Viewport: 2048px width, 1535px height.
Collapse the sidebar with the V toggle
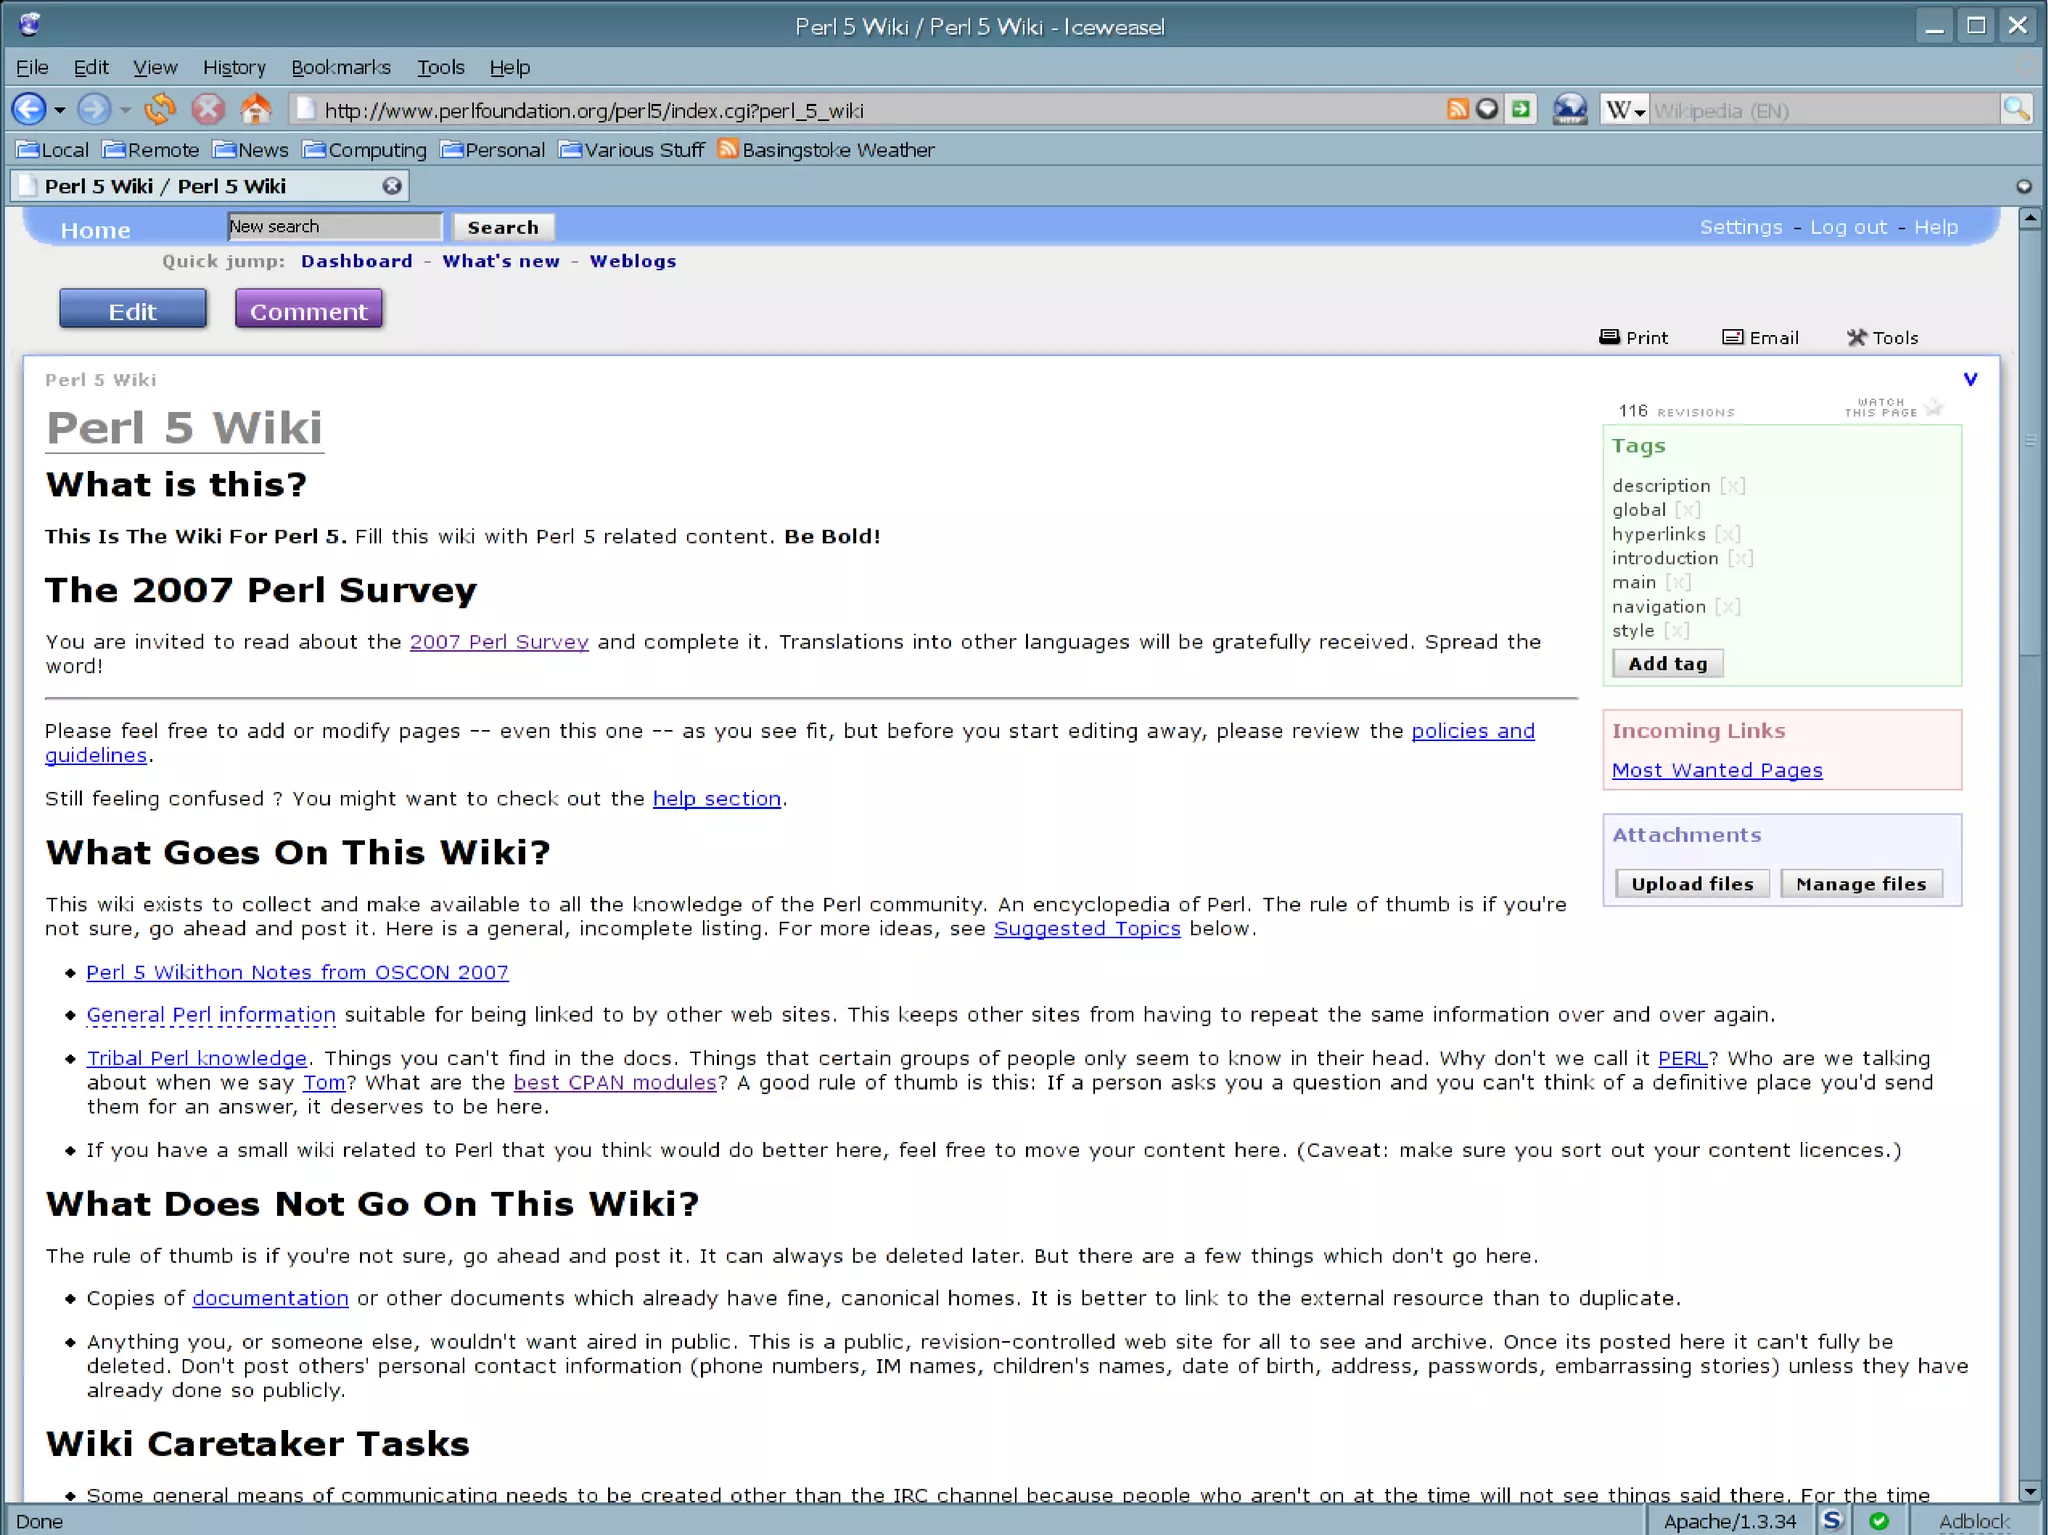point(1970,379)
